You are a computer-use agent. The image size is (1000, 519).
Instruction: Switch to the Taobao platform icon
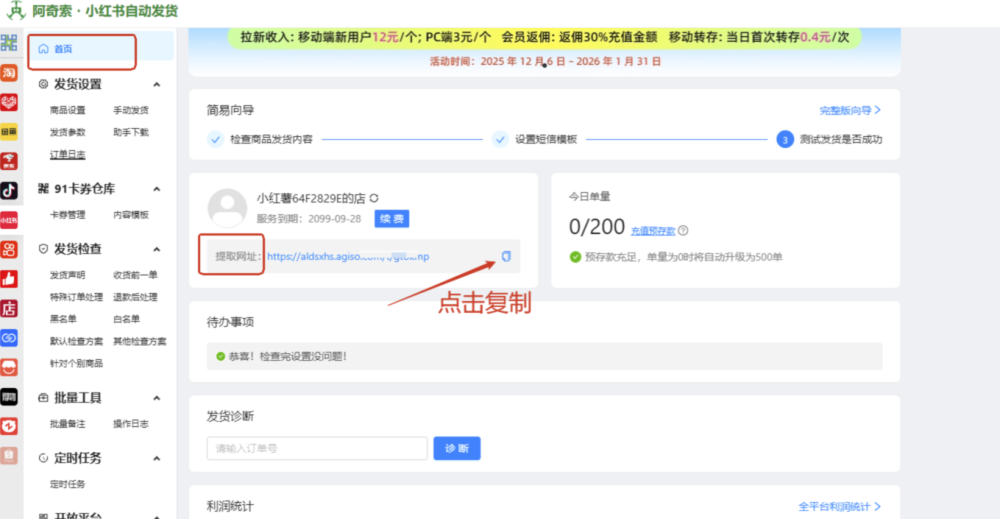9,73
